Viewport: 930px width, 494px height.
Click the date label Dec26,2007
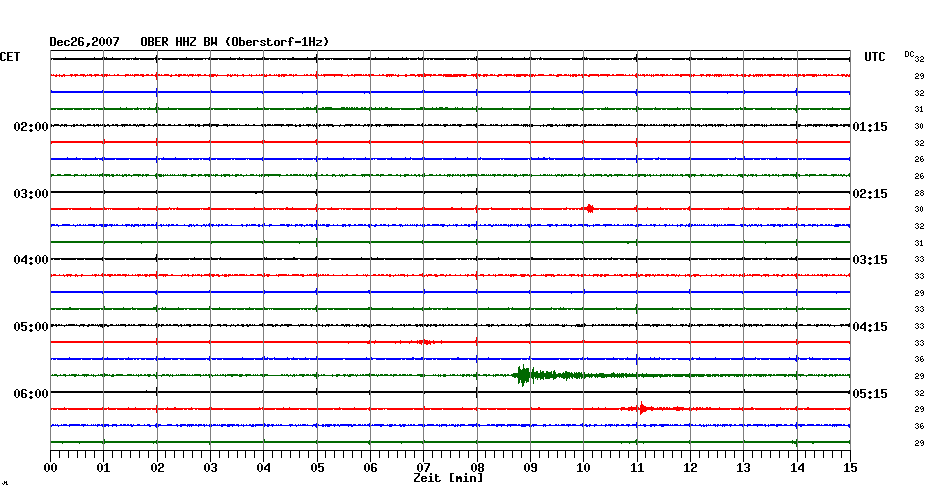(84, 42)
